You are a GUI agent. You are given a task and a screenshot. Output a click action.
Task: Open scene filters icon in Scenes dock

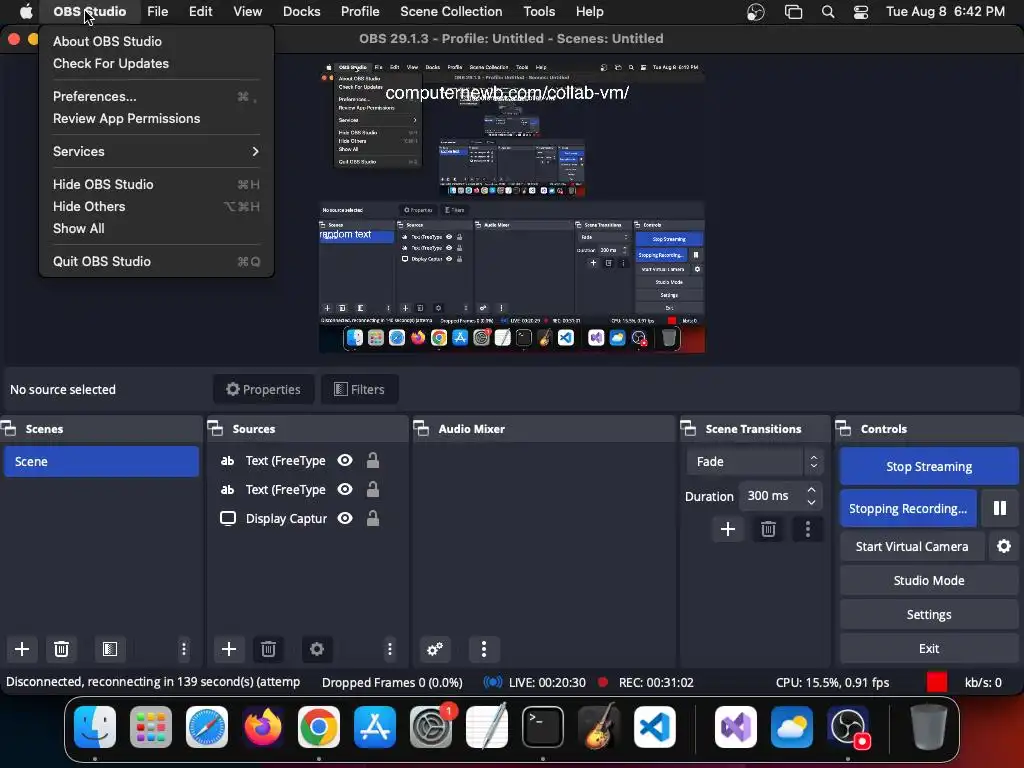(110, 648)
